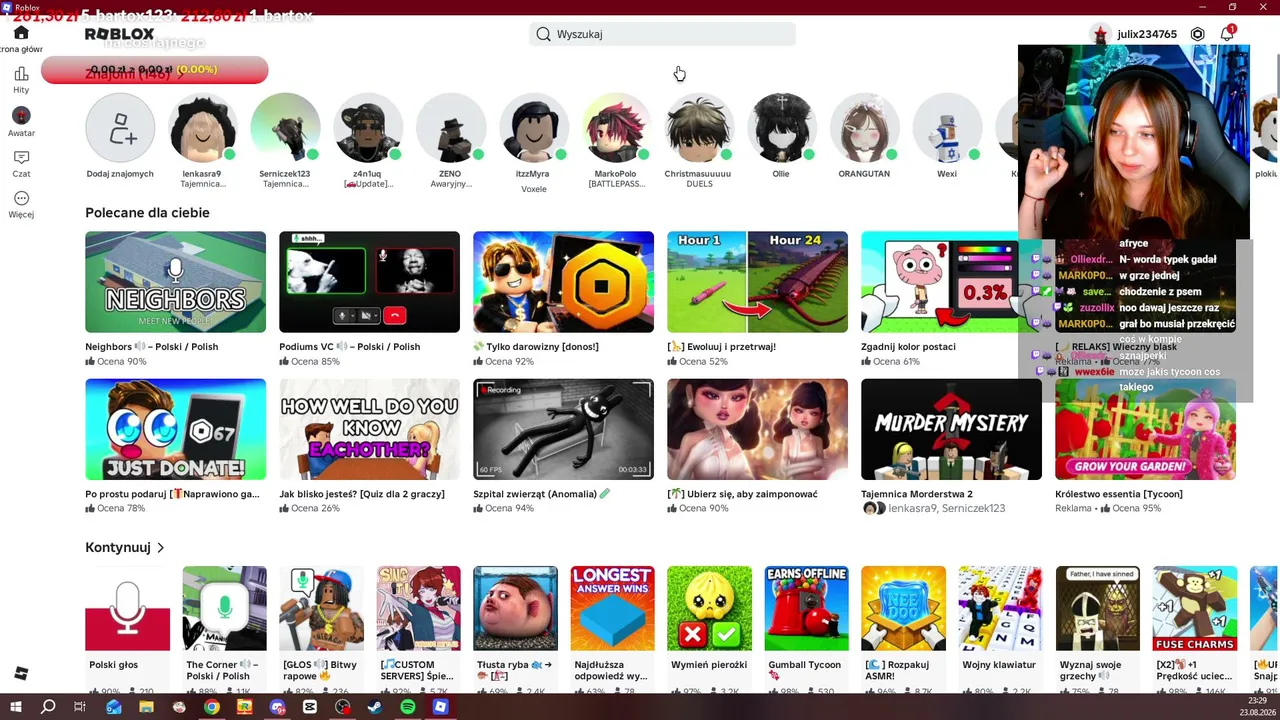
Task: Expand the Kontynuuj section arrow
Action: [160, 548]
